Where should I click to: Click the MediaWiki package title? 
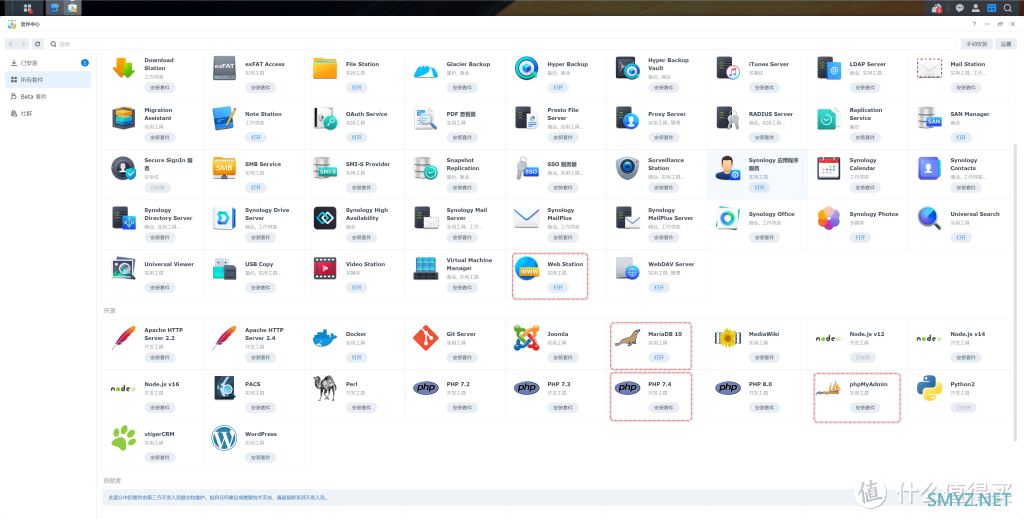coord(763,334)
